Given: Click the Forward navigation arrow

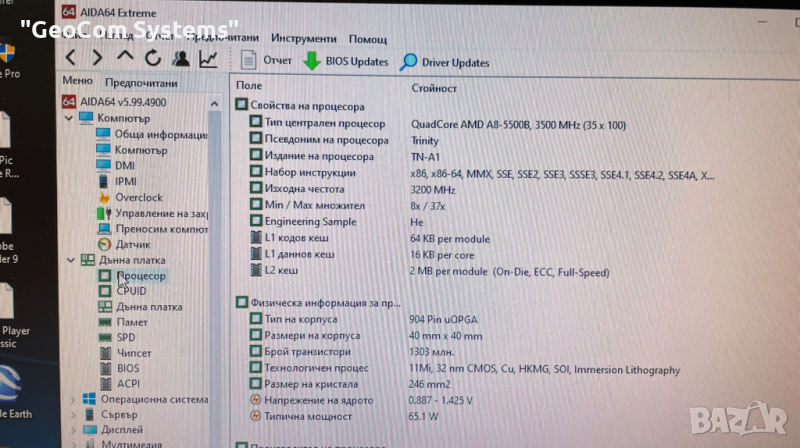Looking at the screenshot, I should point(97,58).
